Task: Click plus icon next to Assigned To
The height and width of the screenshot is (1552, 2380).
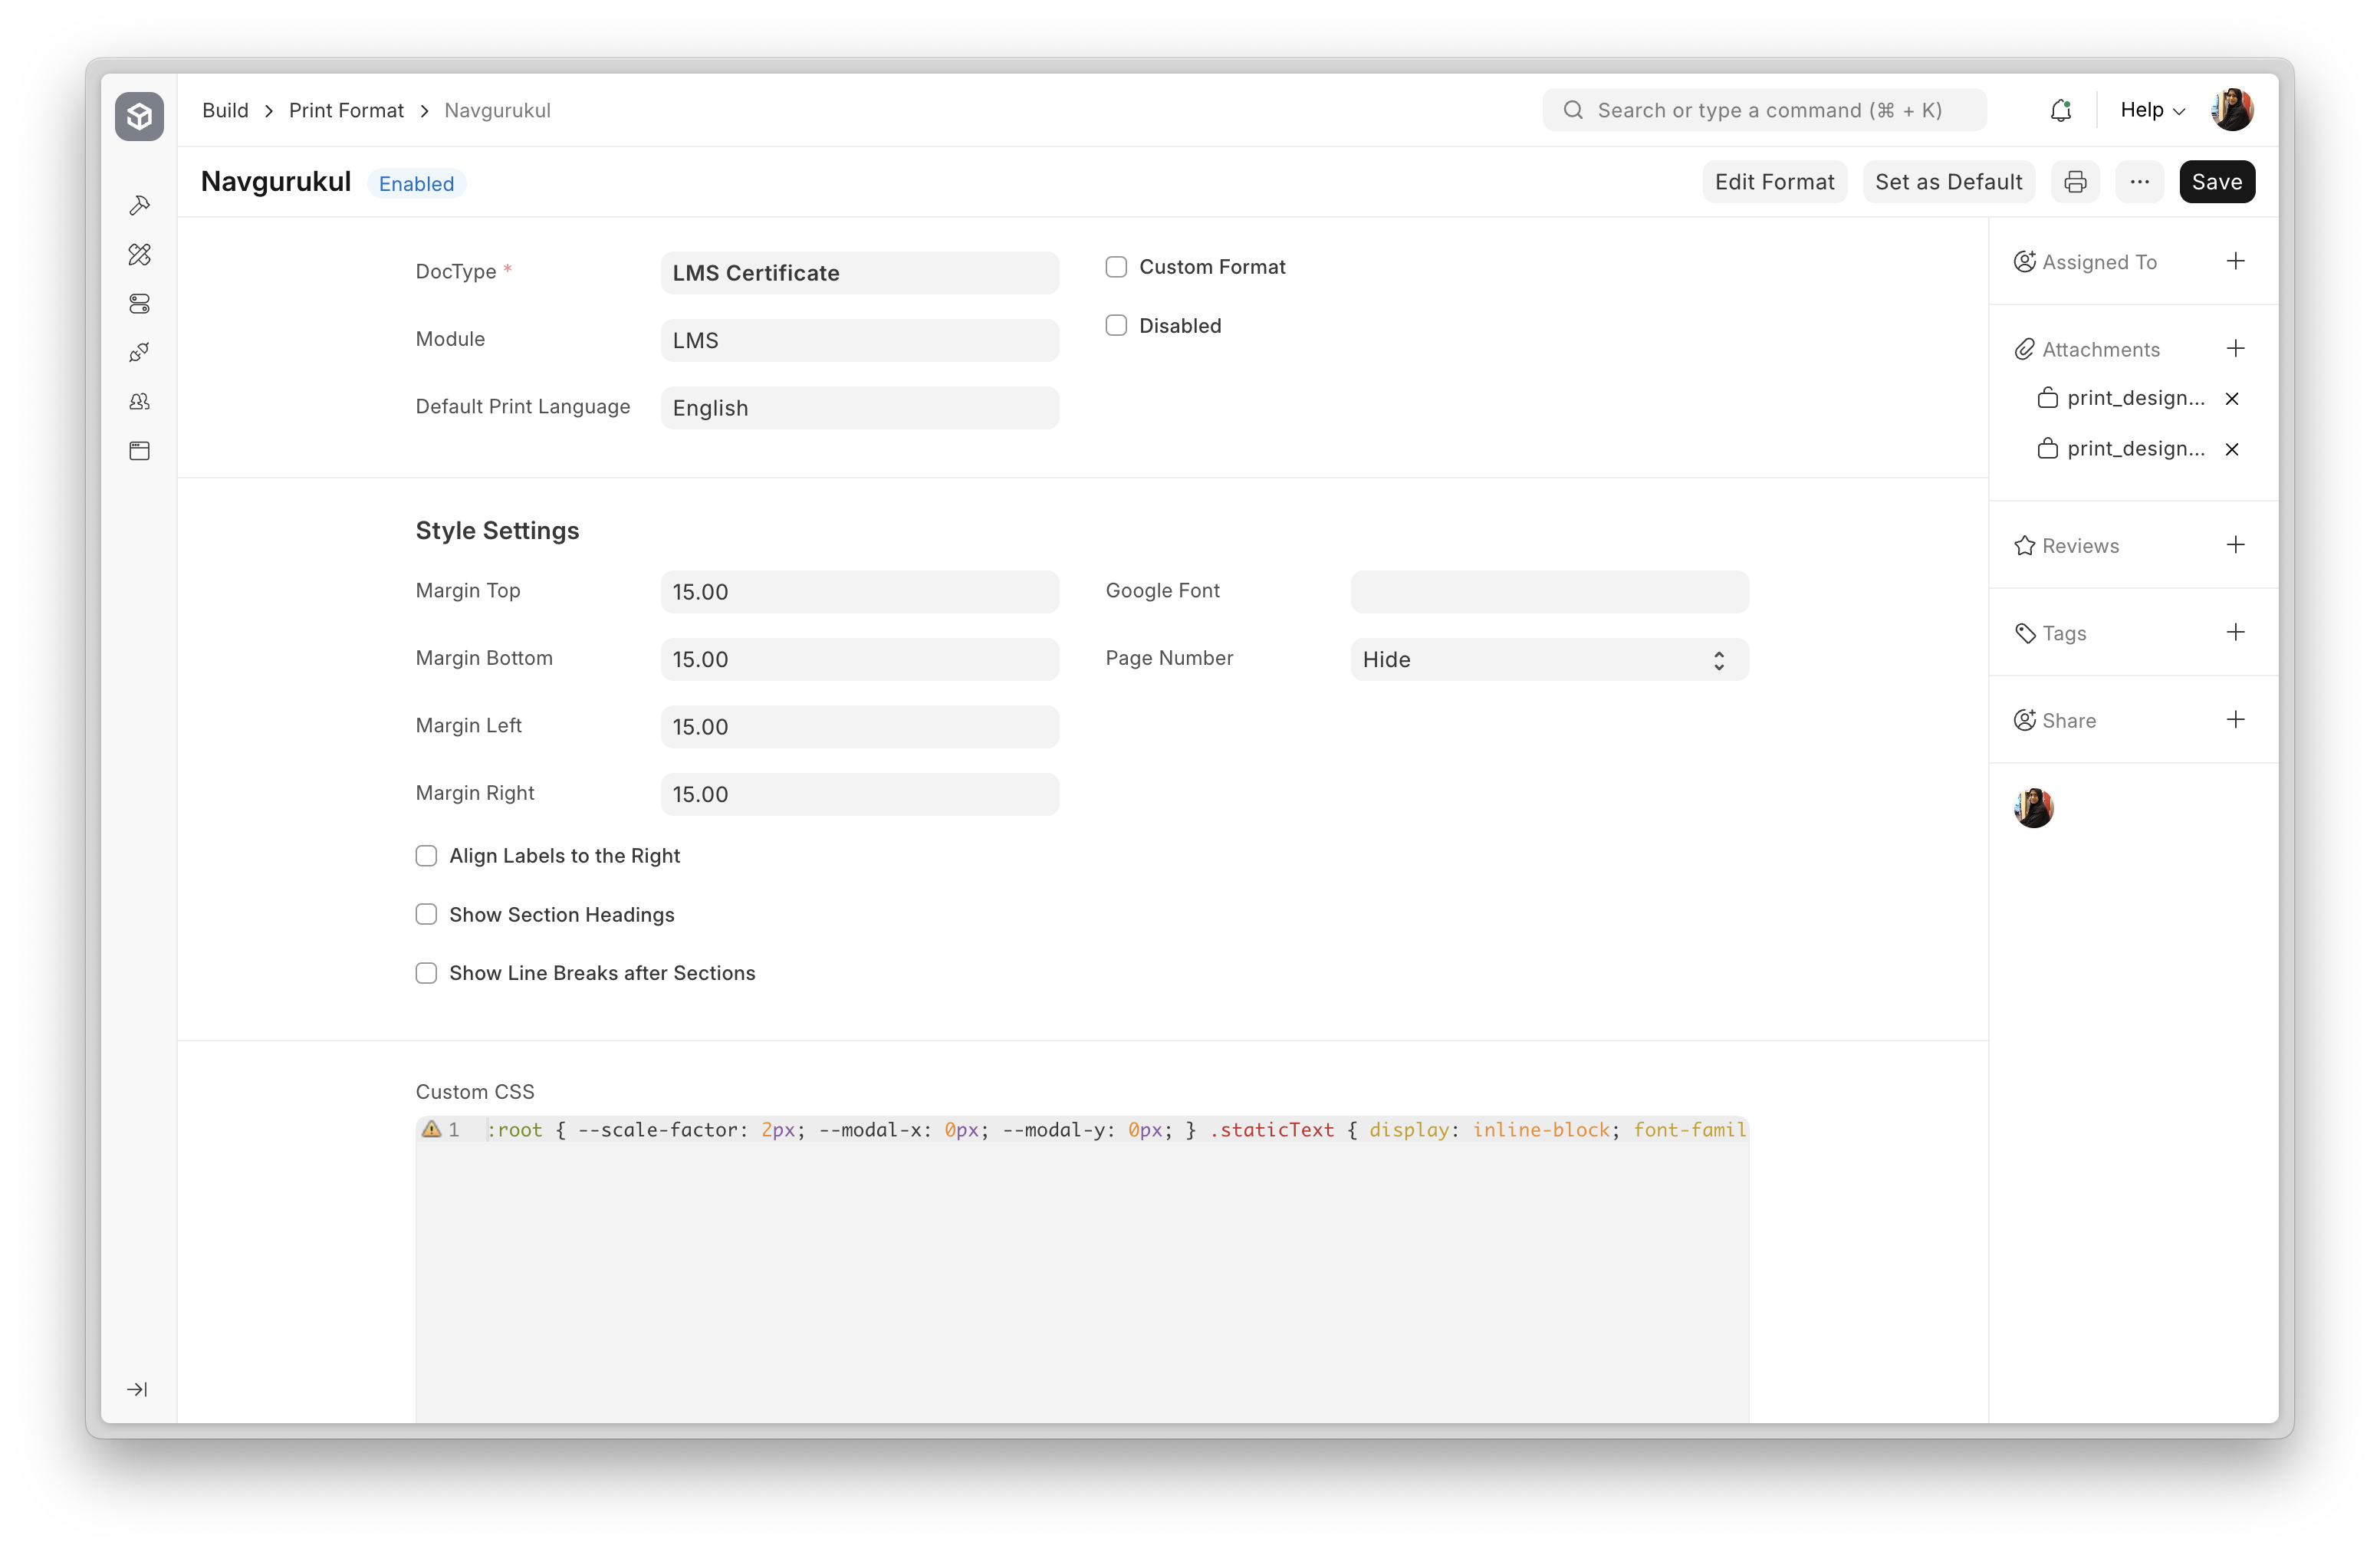Action: pos(2236,261)
